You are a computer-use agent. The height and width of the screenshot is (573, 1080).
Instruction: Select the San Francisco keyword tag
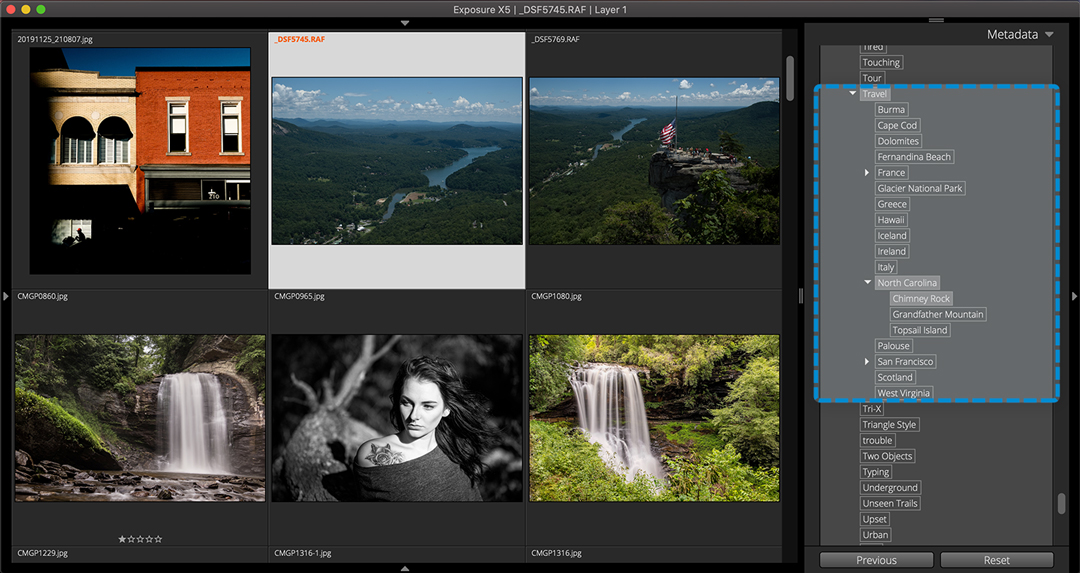(x=905, y=362)
